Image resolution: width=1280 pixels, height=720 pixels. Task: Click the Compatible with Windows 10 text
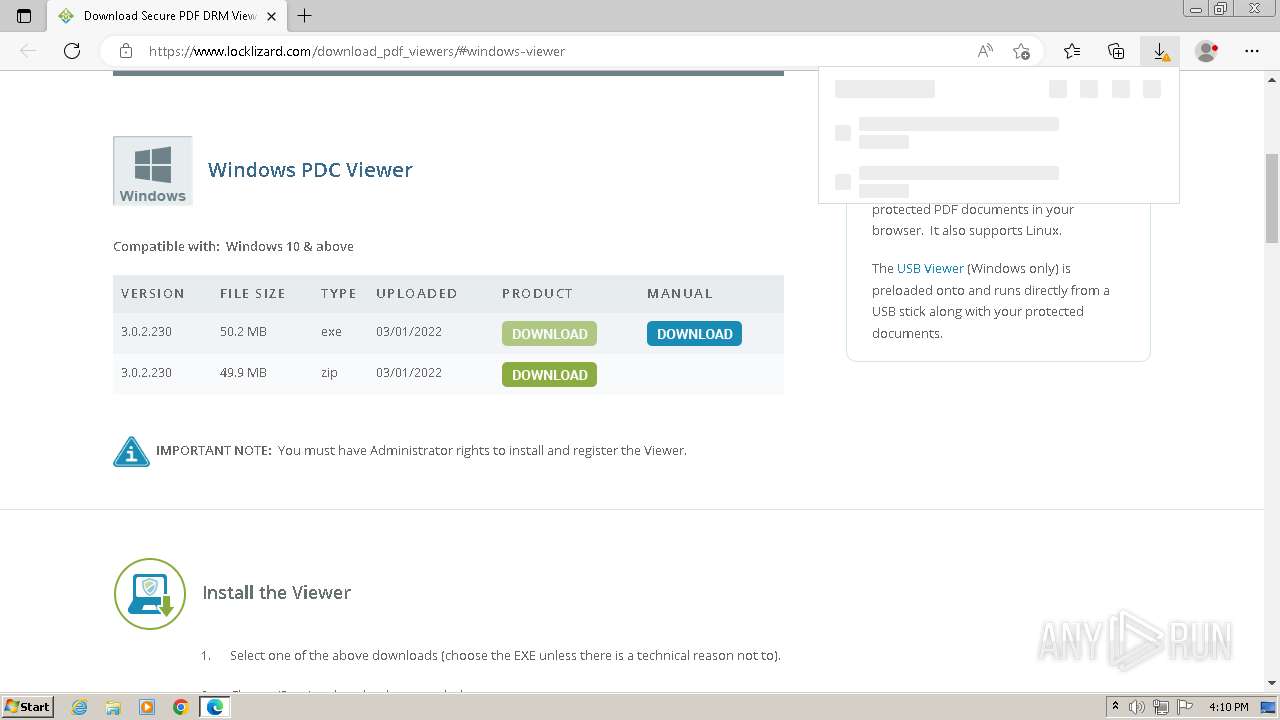coord(233,246)
